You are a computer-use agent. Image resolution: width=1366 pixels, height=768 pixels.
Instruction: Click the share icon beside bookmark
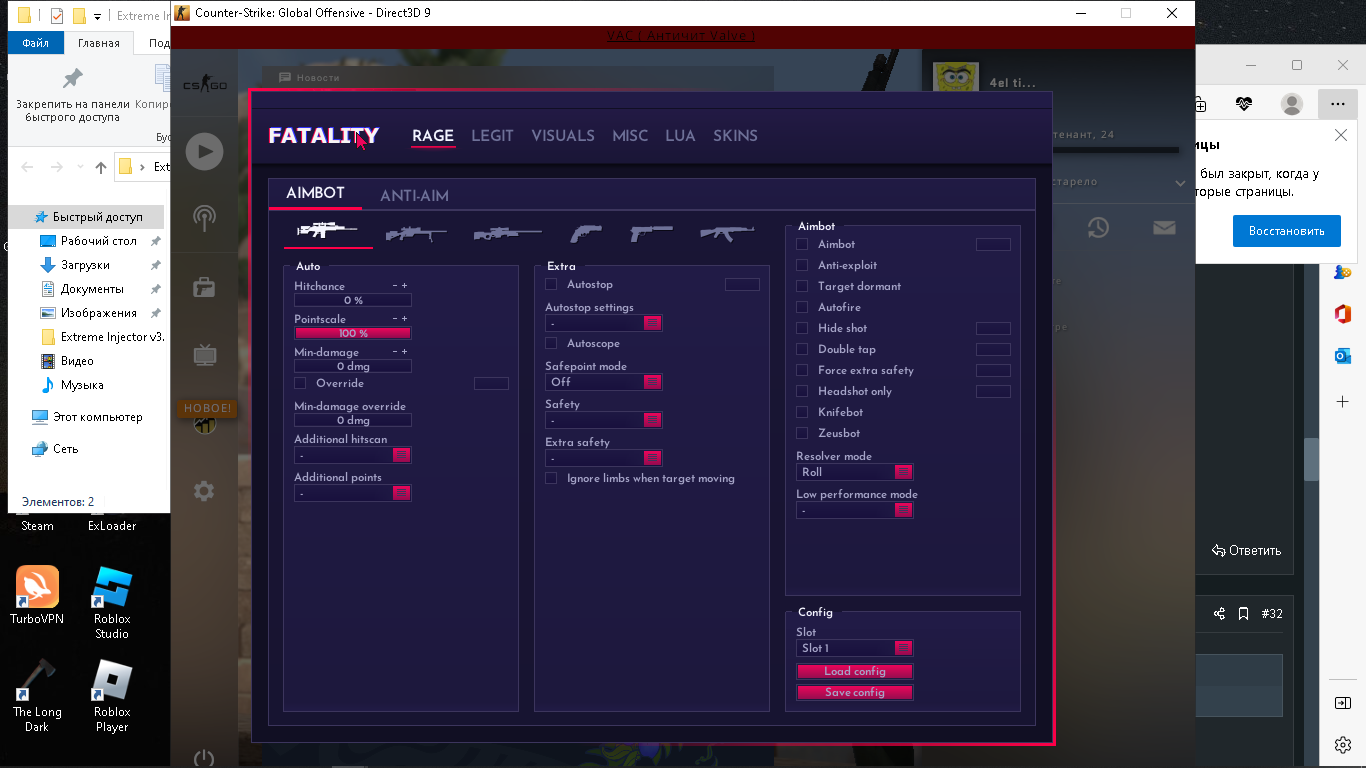[1219, 613]
